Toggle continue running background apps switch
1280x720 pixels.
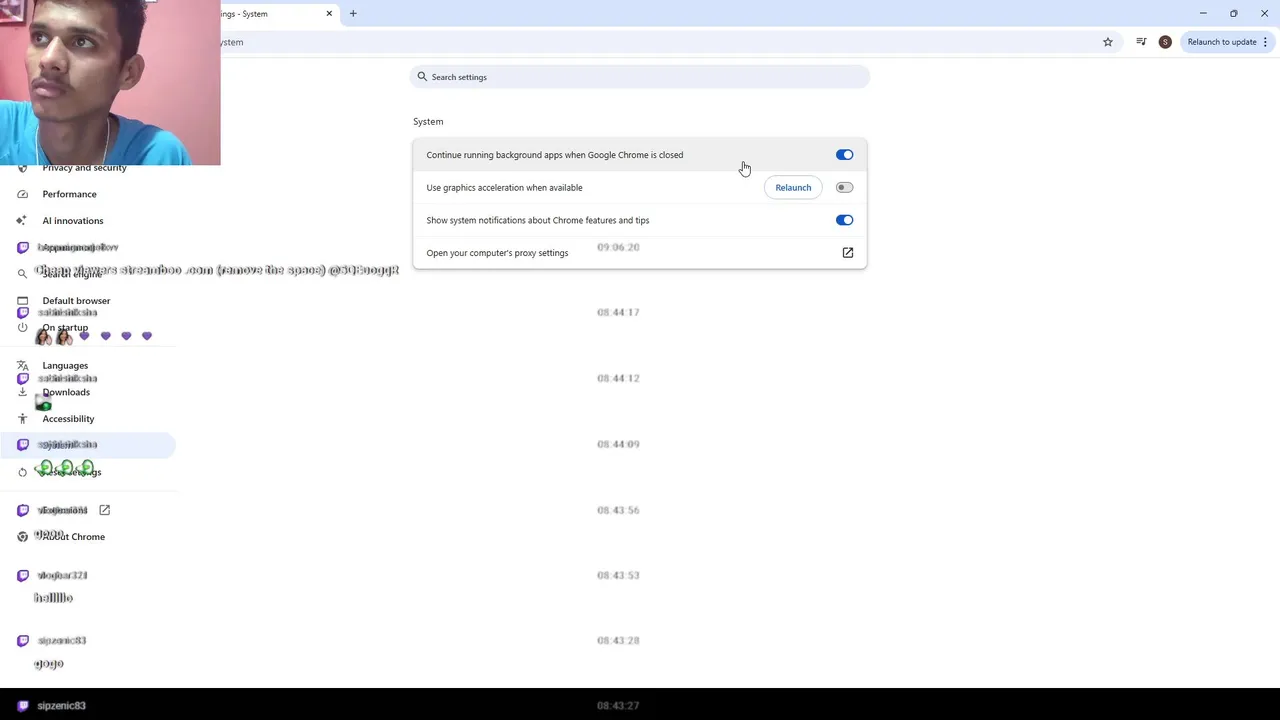click(x=845, y=155)
